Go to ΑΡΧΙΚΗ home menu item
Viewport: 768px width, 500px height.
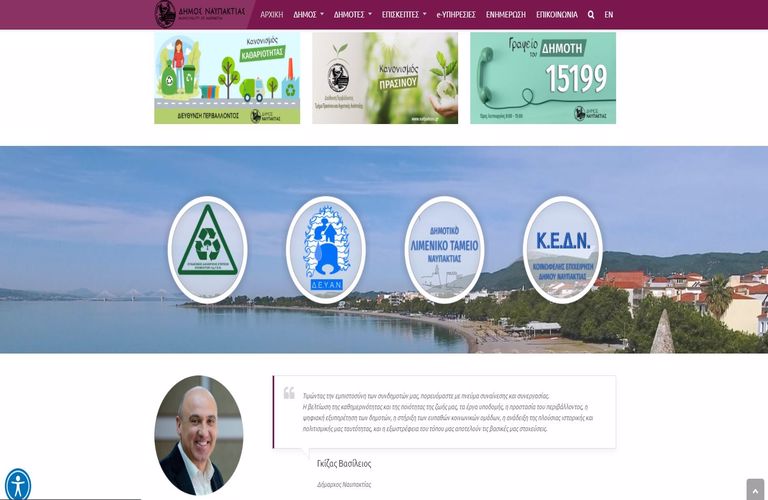[271, 15]
